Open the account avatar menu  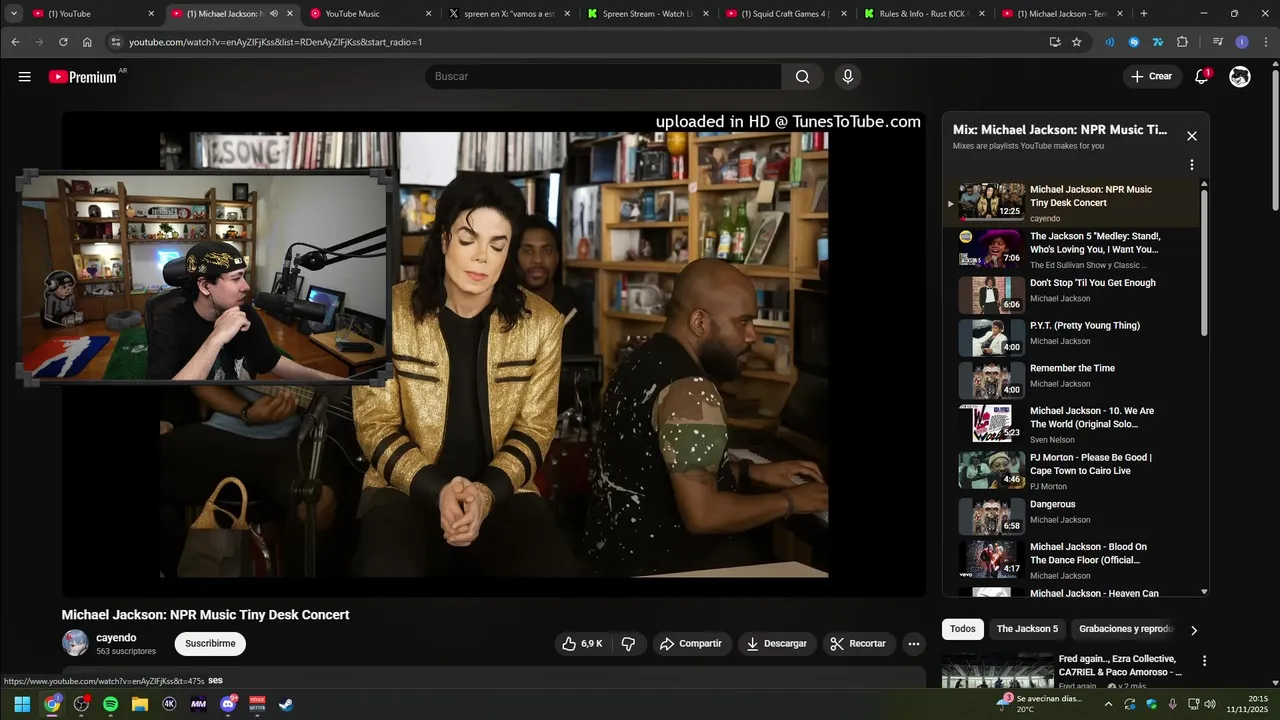click(1240, 77)
